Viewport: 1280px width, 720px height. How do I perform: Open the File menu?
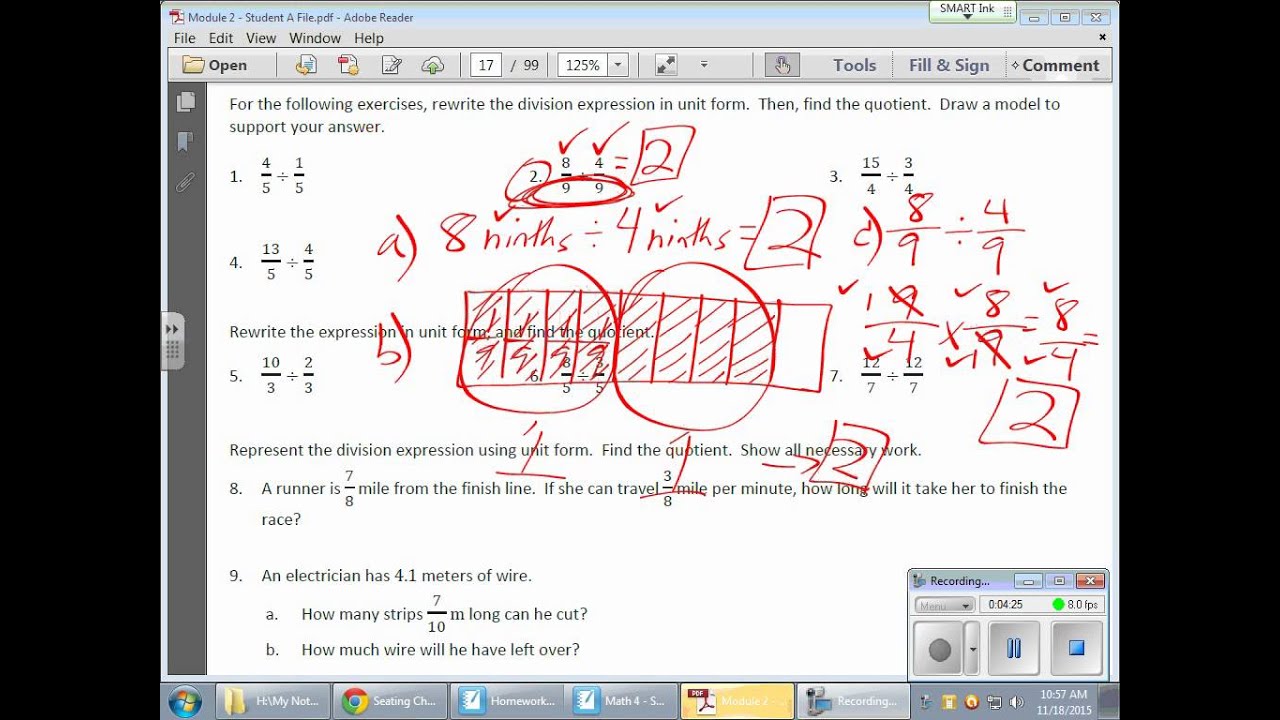(184, 38)
